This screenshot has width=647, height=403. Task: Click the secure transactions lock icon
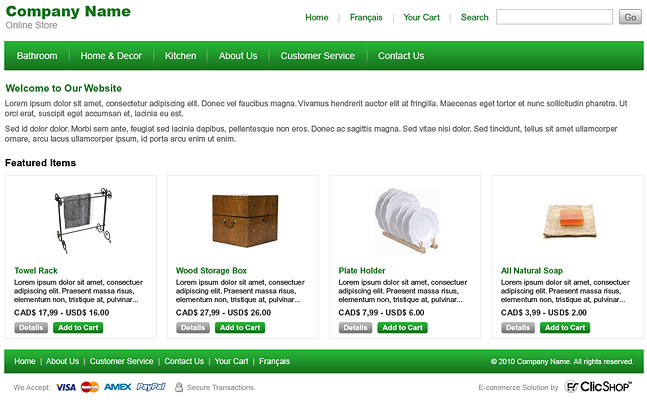[179, 387]
